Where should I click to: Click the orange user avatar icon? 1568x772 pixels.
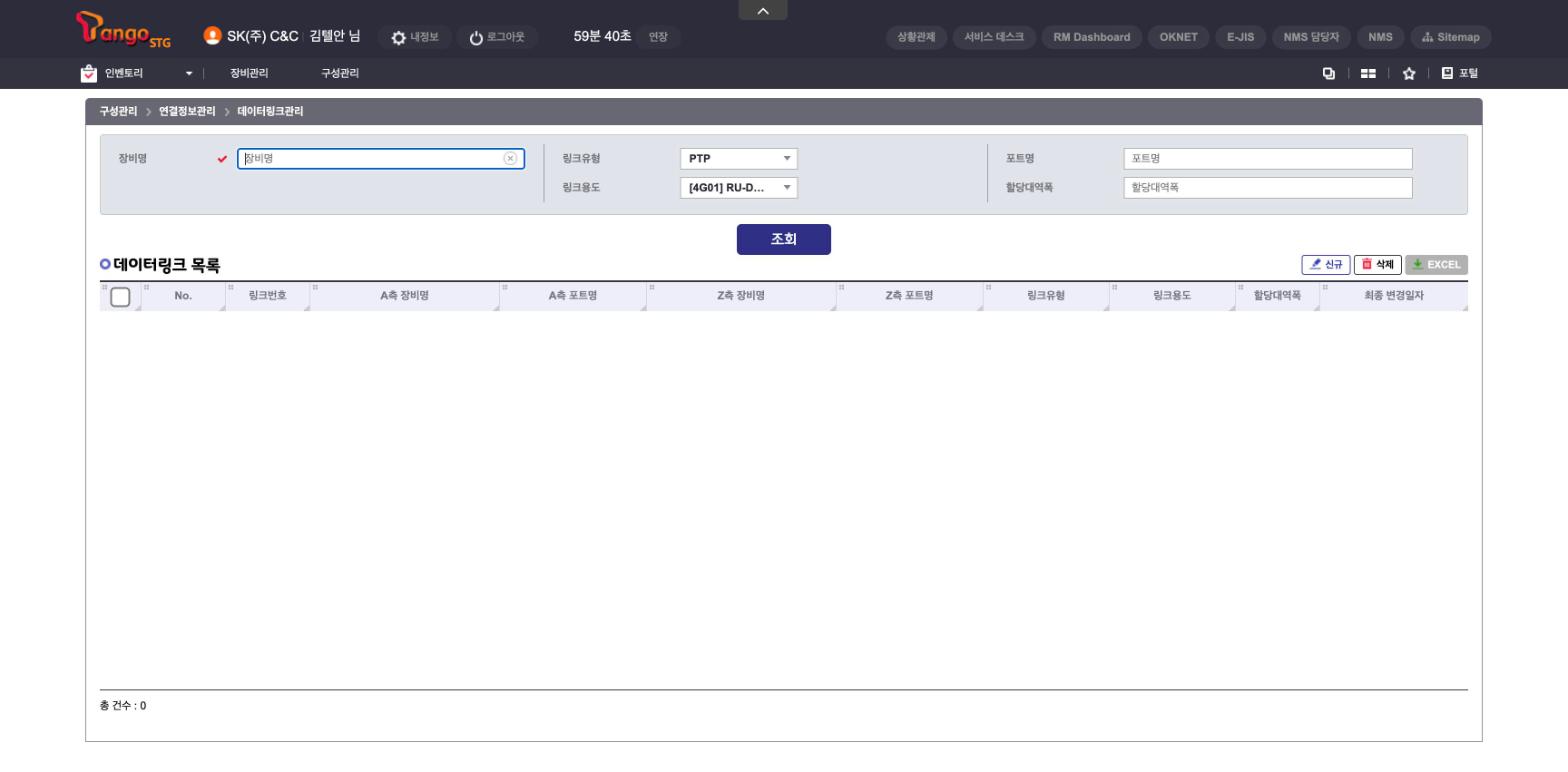(212, 36)
